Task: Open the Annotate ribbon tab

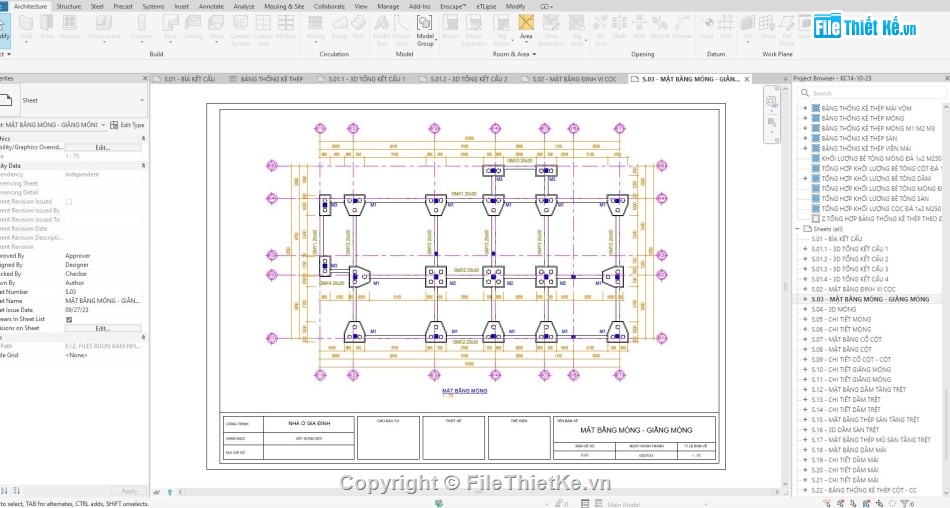Action: coord(211,6)
